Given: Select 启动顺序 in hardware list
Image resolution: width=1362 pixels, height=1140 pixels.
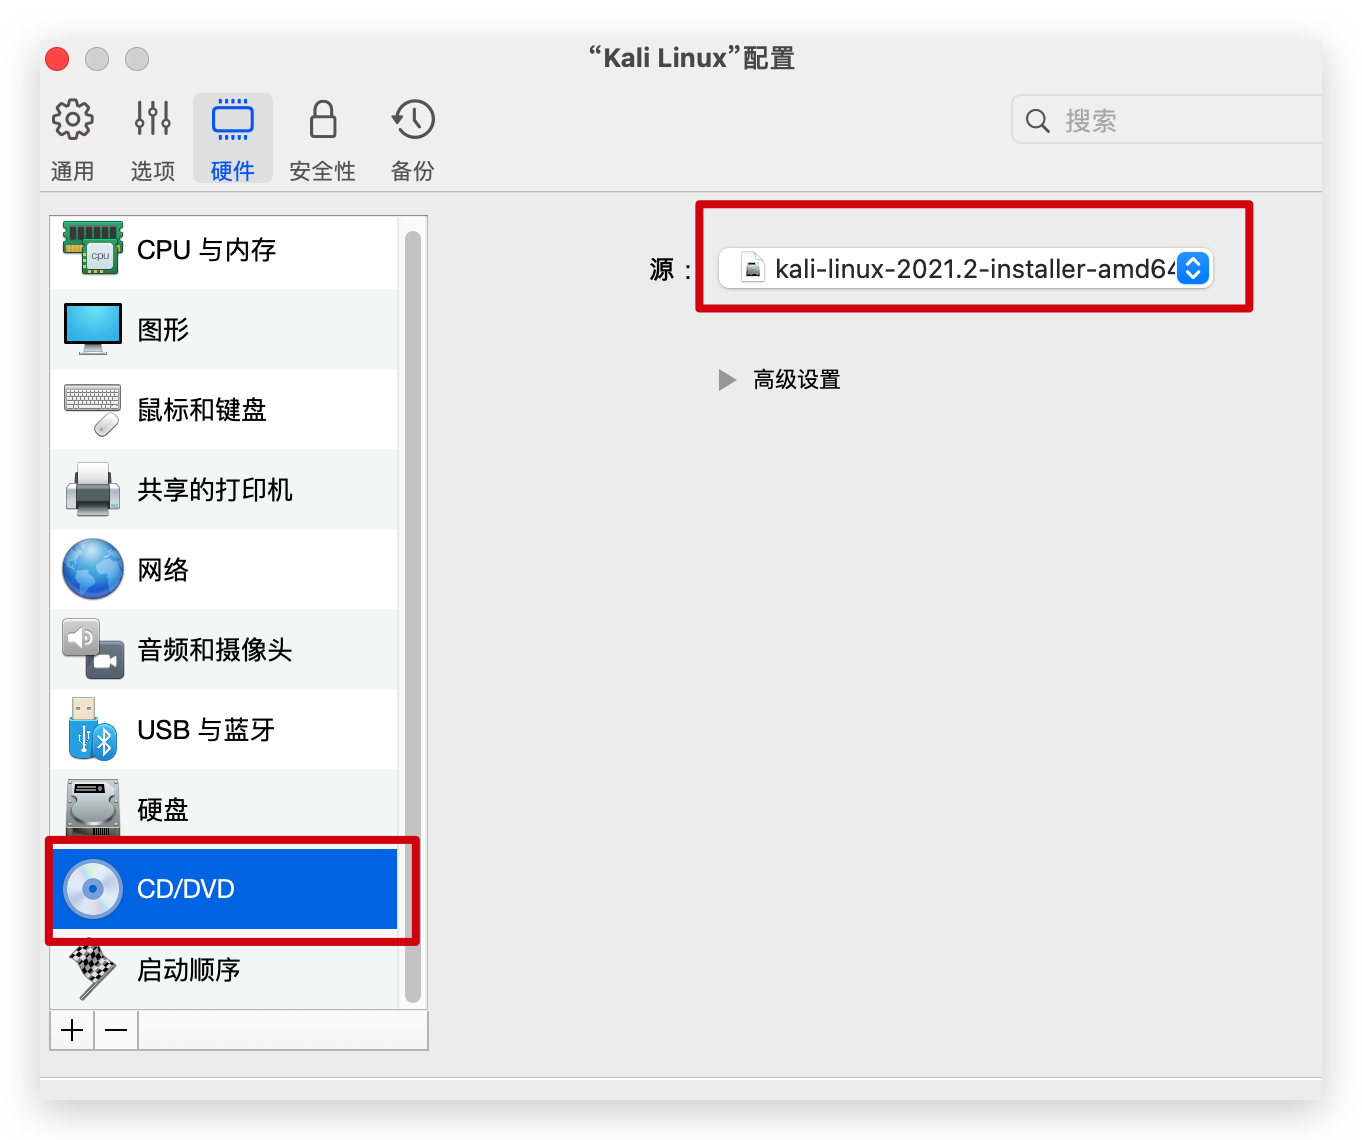Looking at the screenshot, I should click(x=224, y=969).
